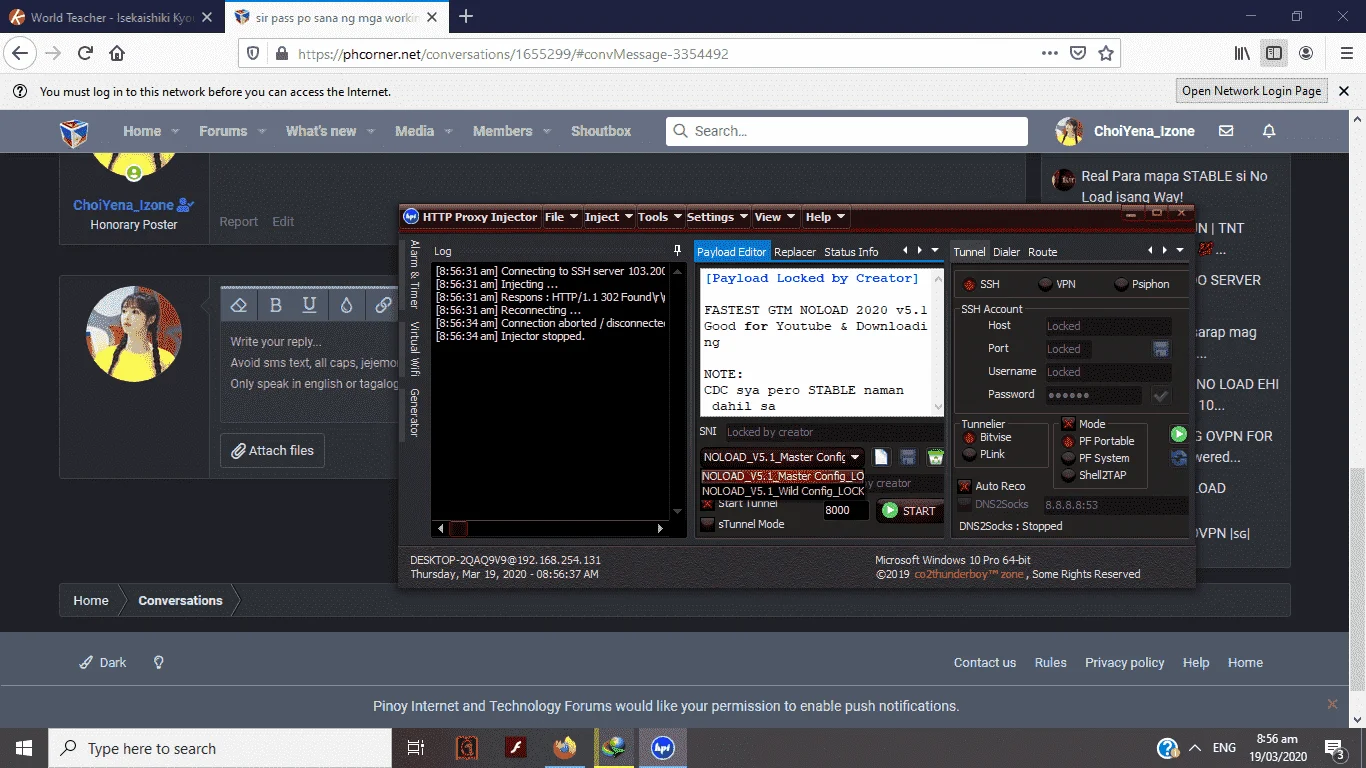The height and width of the screenshot is (768, 1366).
Task: Switch to the Dialer tab
Action: point(1007,252)
